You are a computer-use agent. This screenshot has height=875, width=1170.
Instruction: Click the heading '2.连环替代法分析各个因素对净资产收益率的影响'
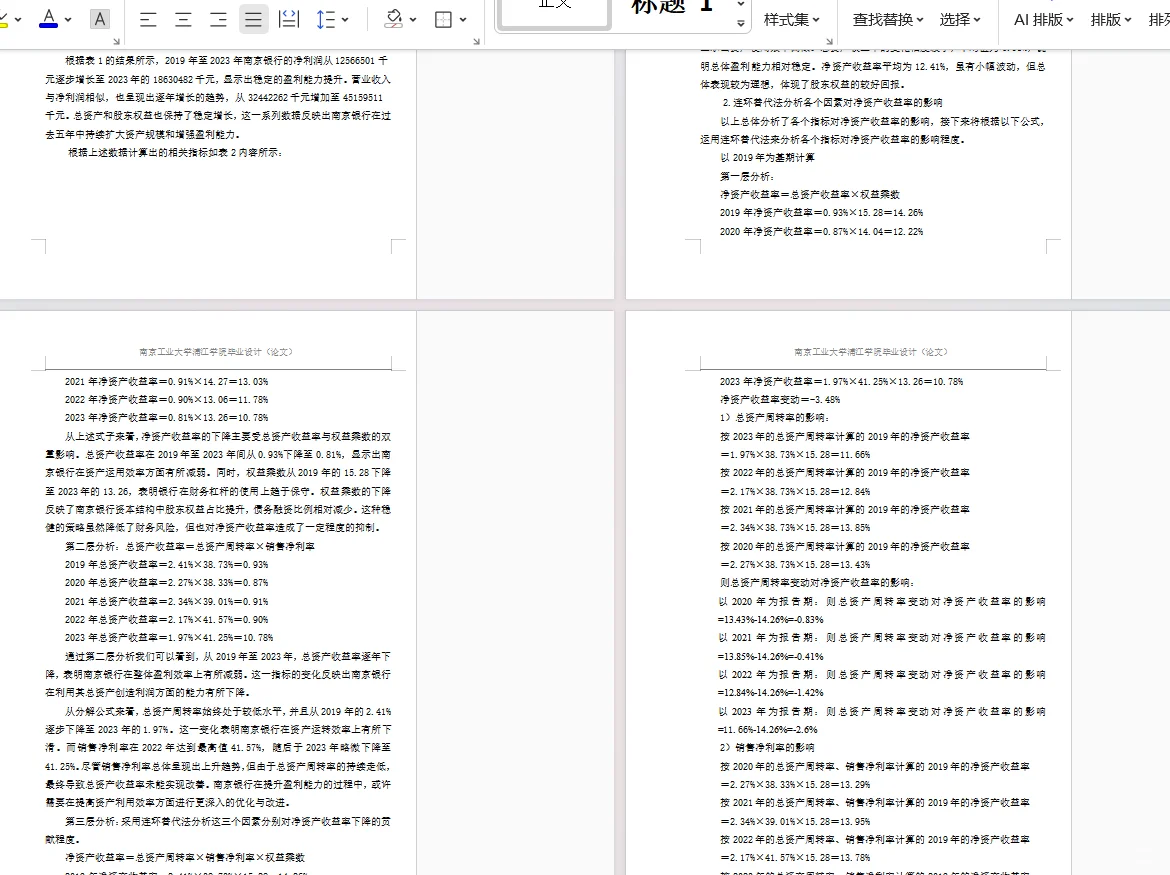[x=832, y=102]
